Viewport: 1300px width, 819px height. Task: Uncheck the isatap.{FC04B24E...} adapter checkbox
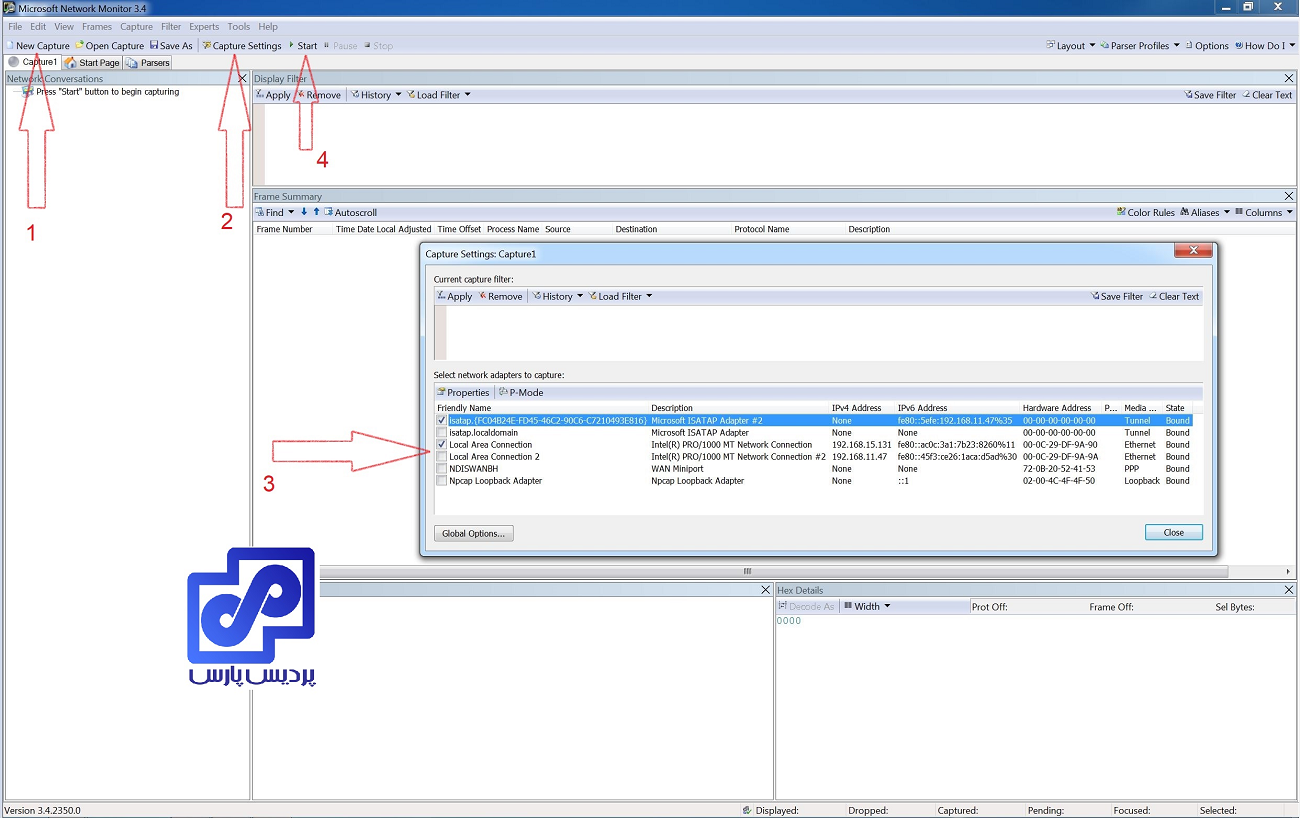pos(442,421)
